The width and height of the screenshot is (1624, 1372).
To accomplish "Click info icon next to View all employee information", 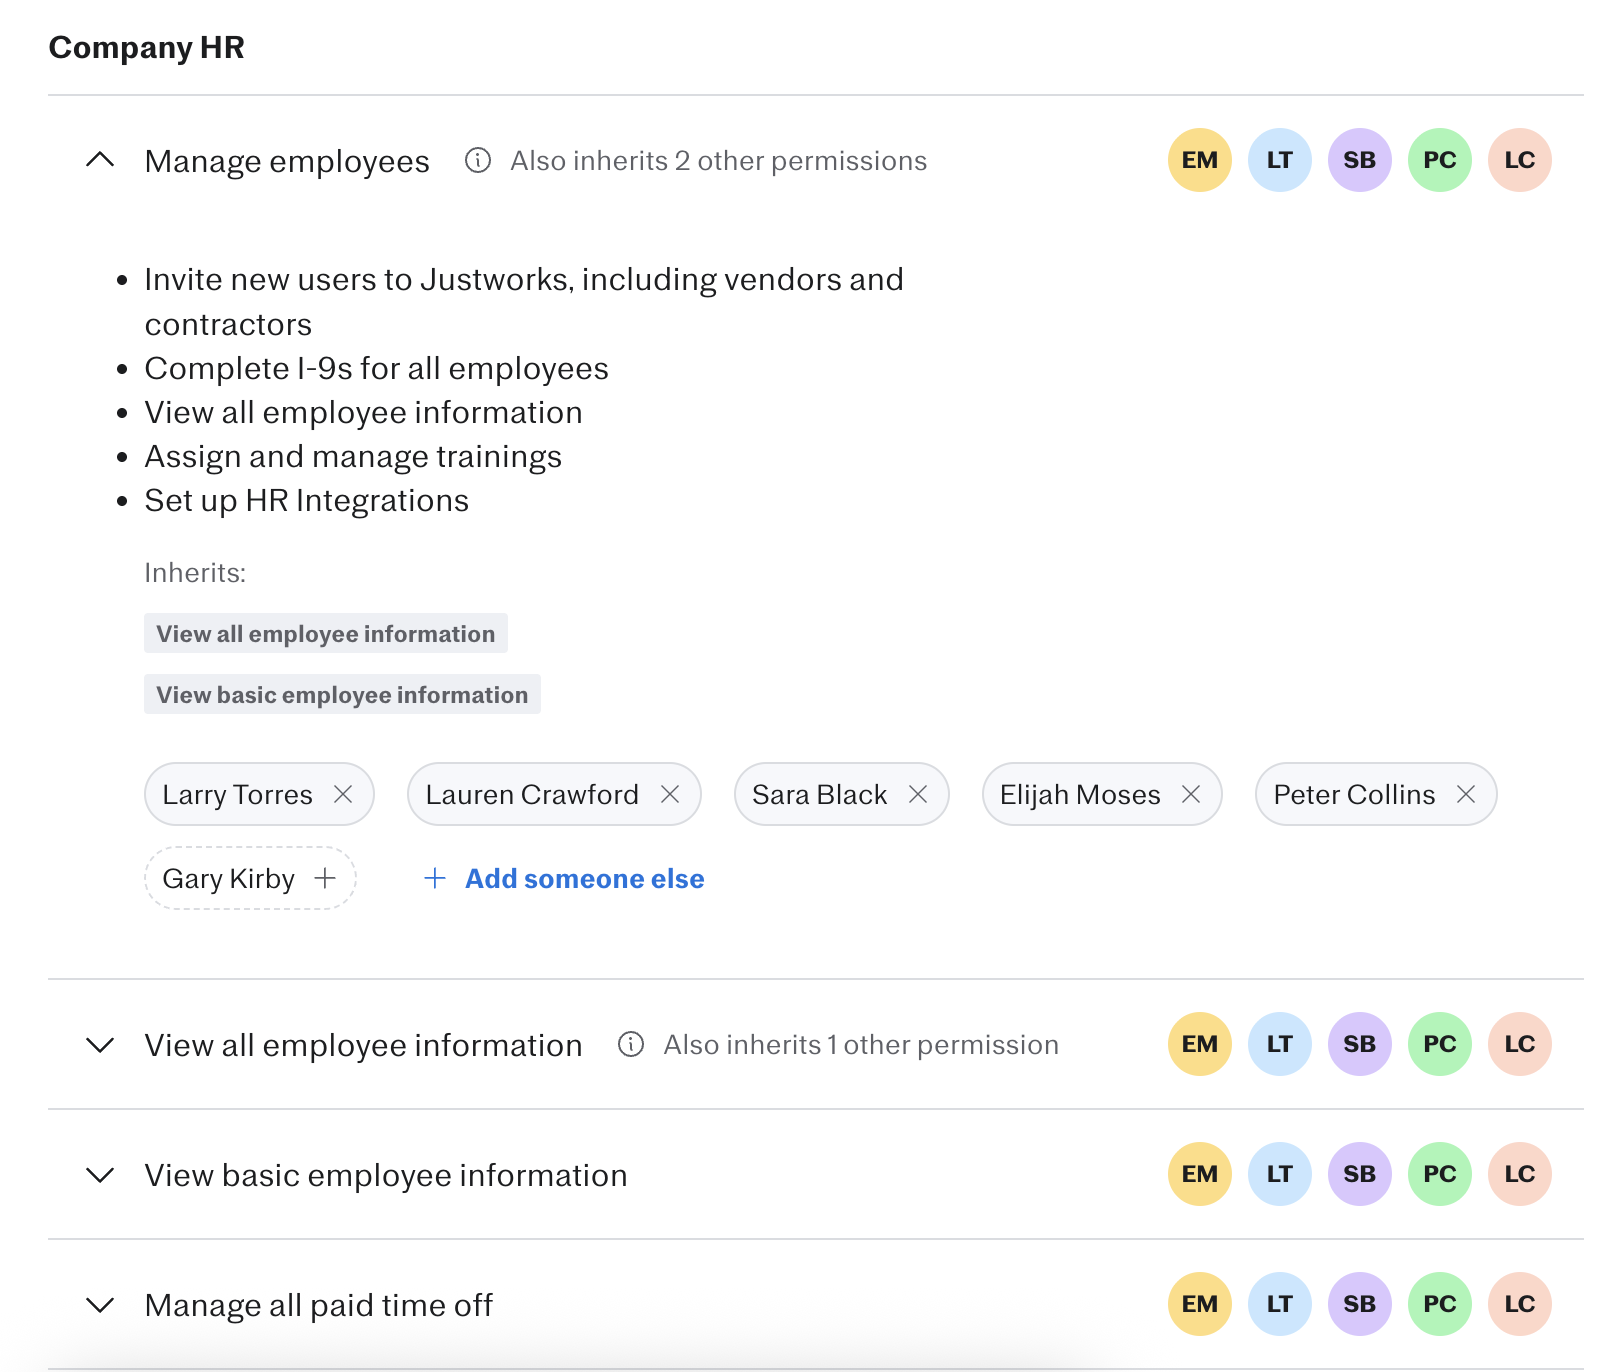I will pos(631,1044).
